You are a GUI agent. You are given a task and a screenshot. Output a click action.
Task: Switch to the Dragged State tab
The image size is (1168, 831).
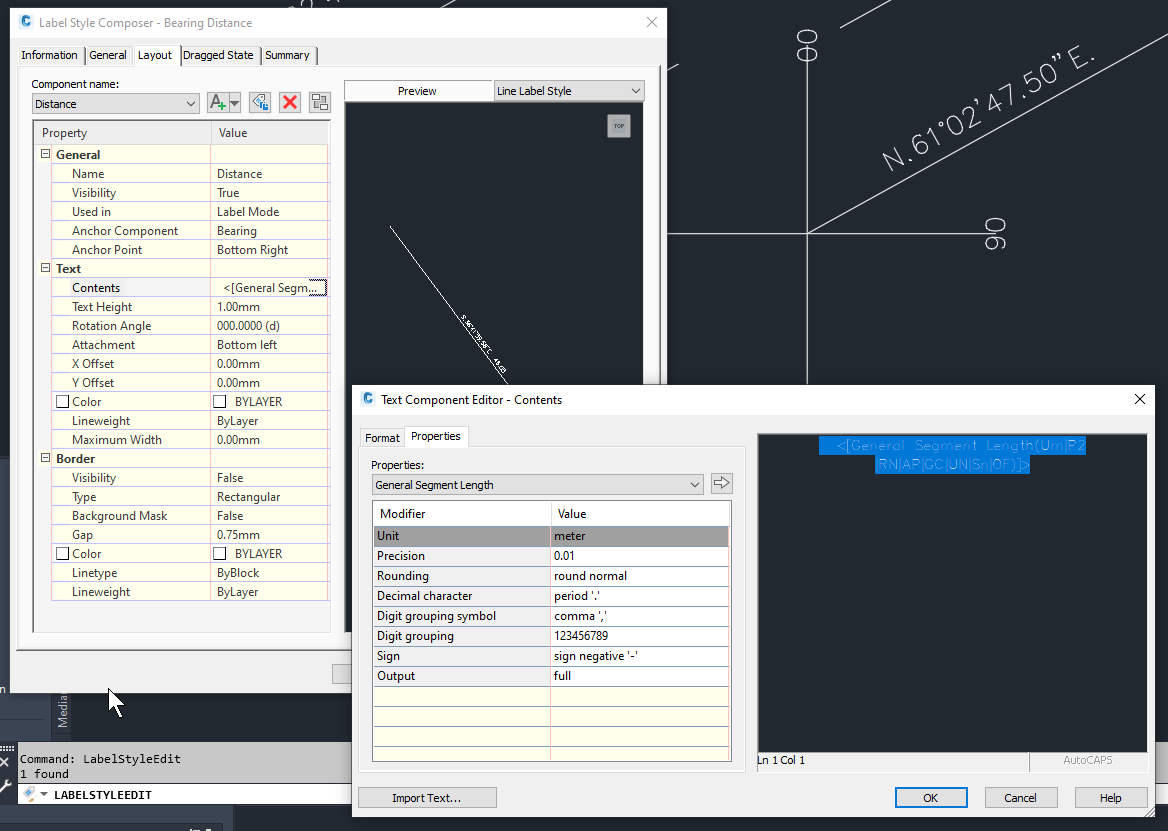(218, 56)
